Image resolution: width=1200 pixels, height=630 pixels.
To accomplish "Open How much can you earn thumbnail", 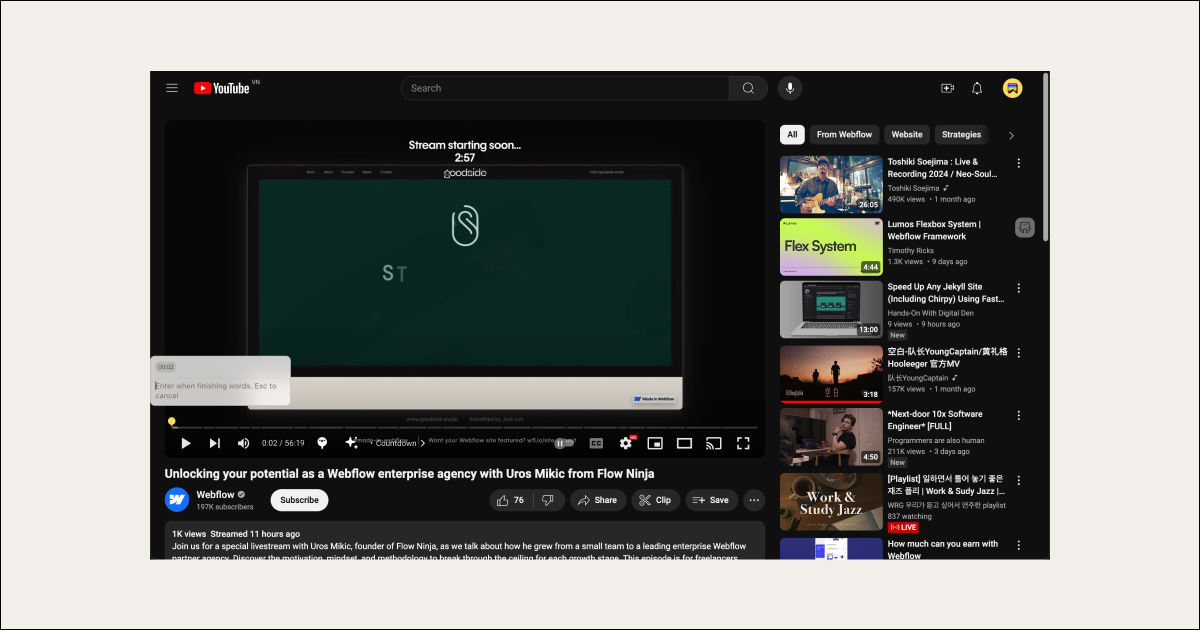I will point(831,548).
